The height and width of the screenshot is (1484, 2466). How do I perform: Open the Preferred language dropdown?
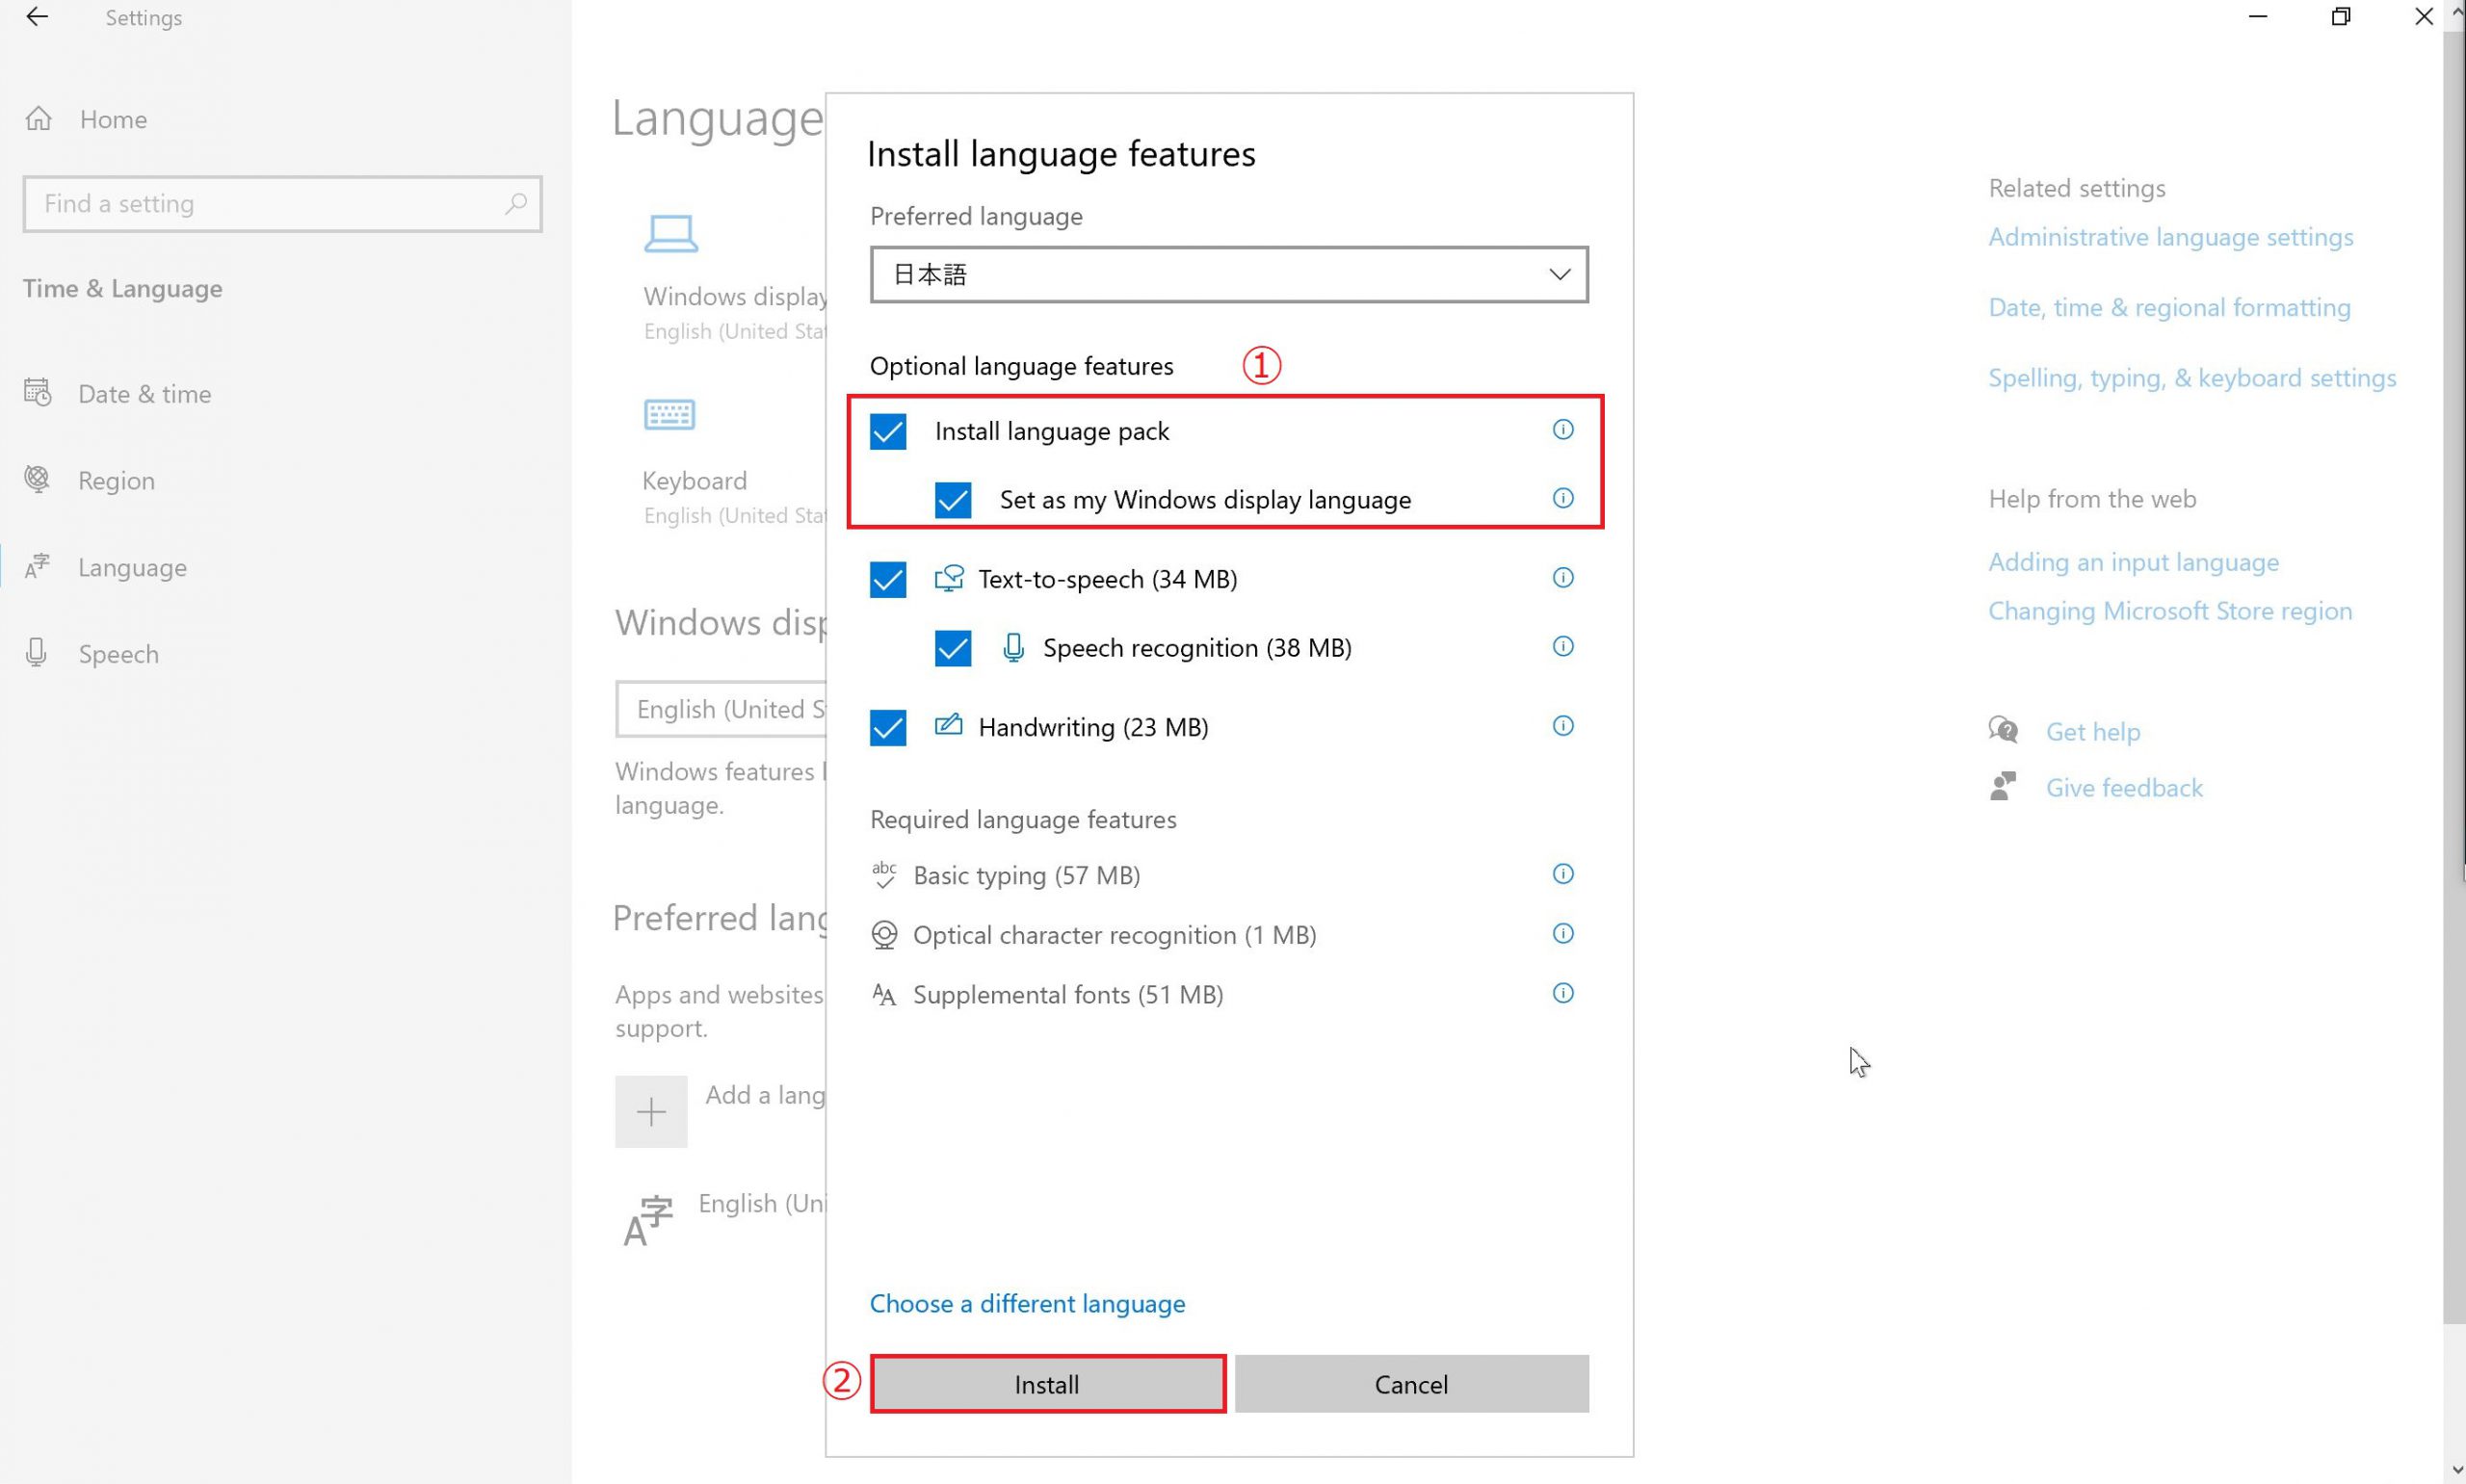coord(1228,274)
